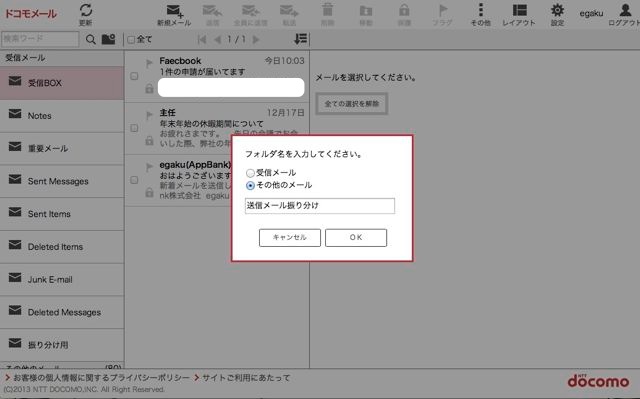Open the Junk E-mail folder
This screenshot has height=399, width=640.
[62, 279]
